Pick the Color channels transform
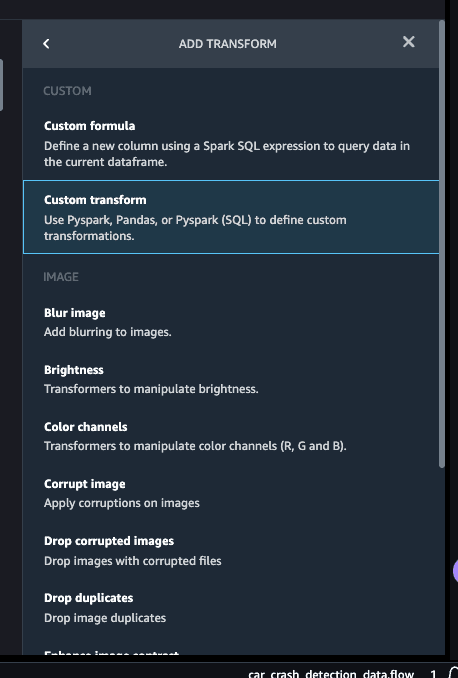Screen dimensions: 458x678 [x=231, y=436]
